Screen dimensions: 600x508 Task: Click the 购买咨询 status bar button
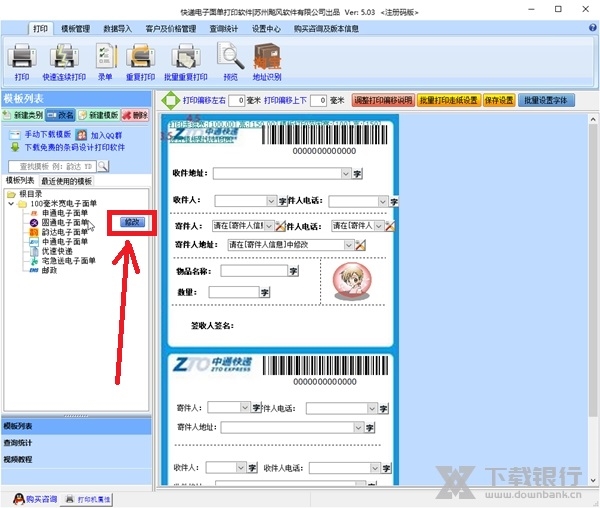point(35,499)
